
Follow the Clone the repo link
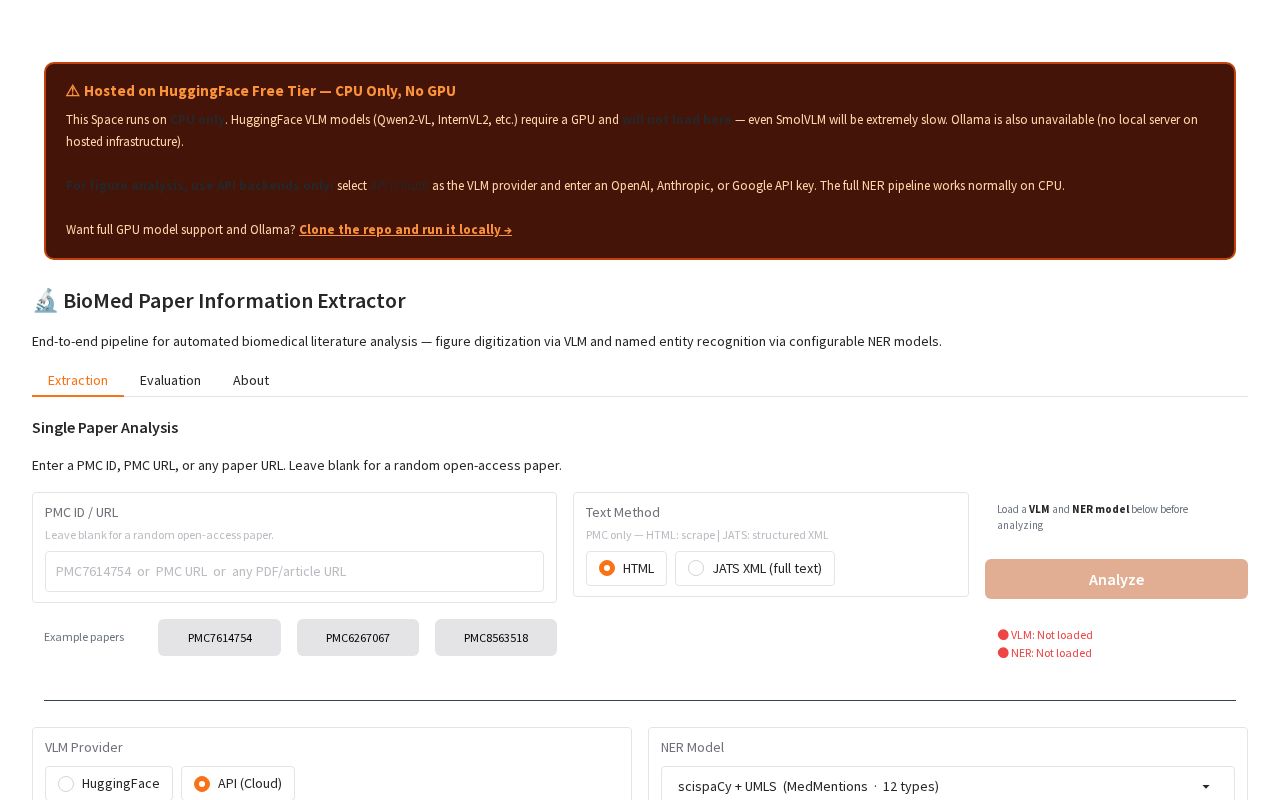coord(405,229)
